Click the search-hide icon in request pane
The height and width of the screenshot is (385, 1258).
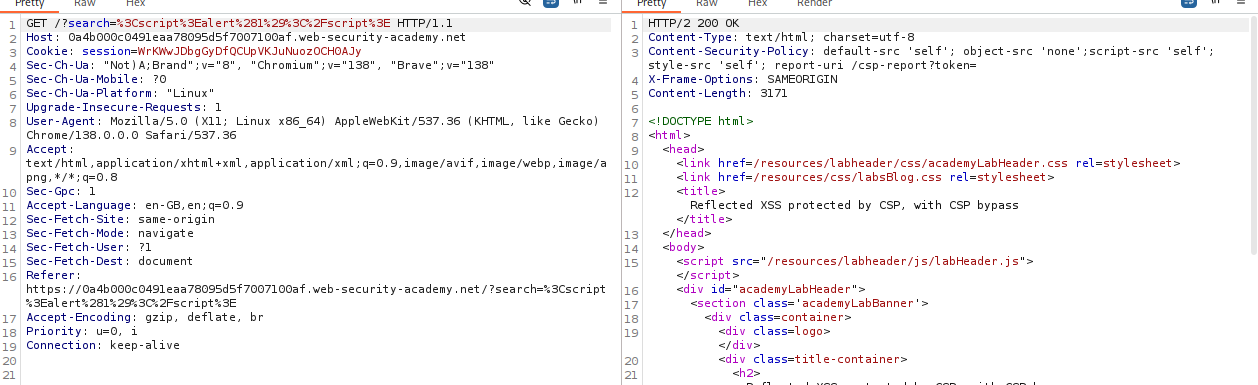tap(526, 3)
